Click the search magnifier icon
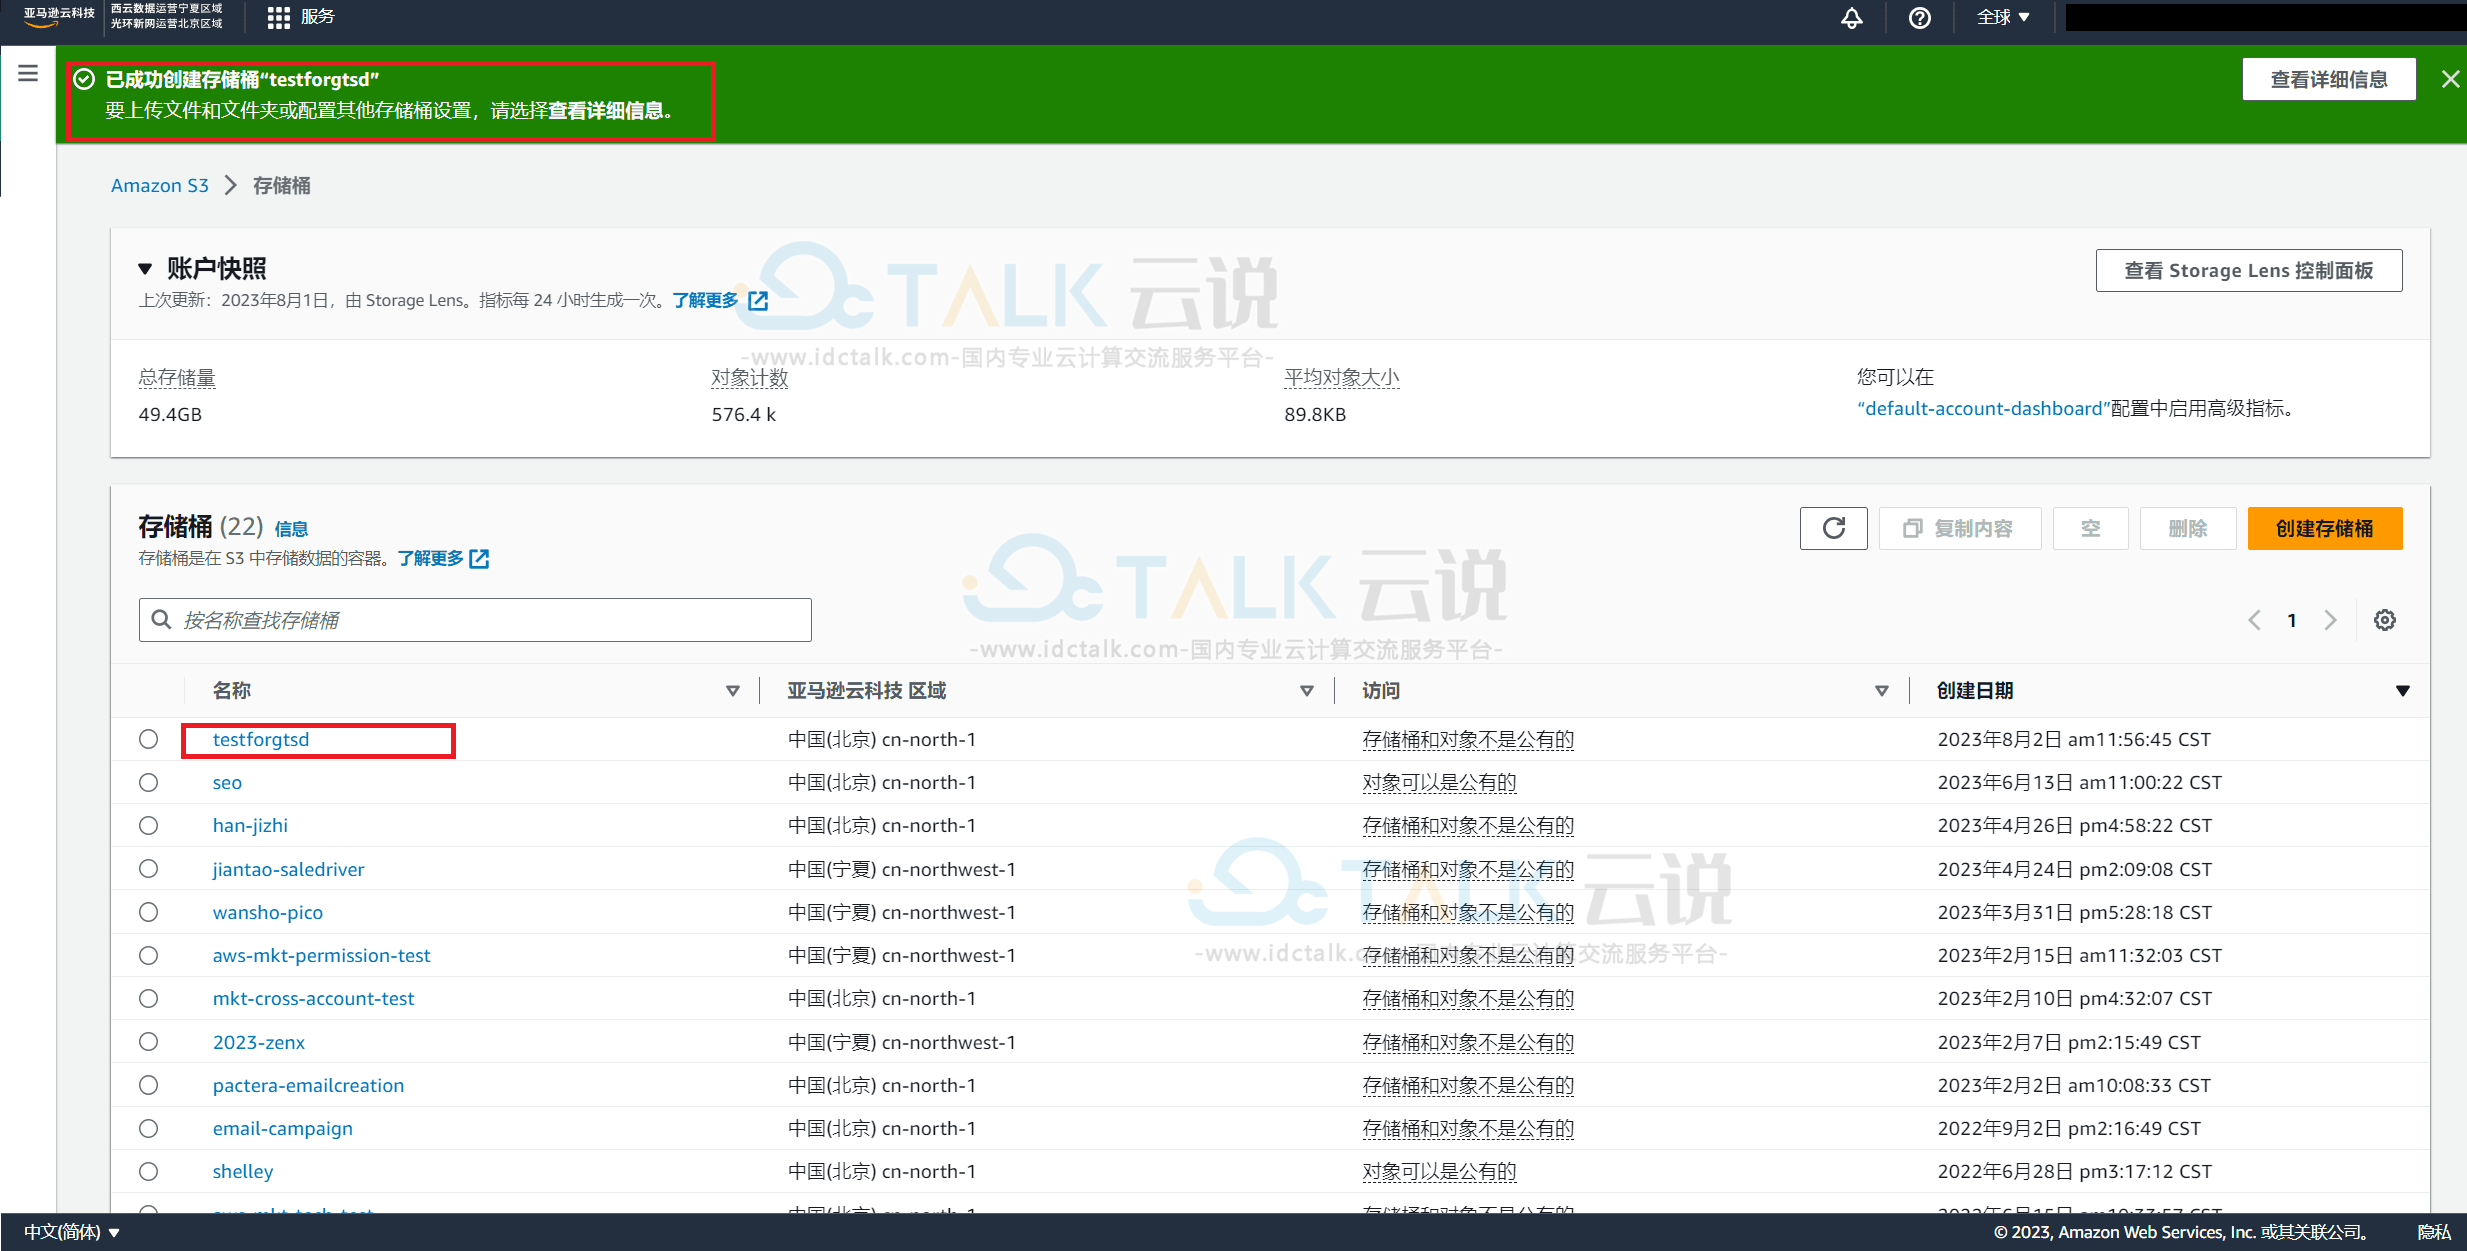The width and height of the screenshot is (2467, 1251). (x=161, y=620)
